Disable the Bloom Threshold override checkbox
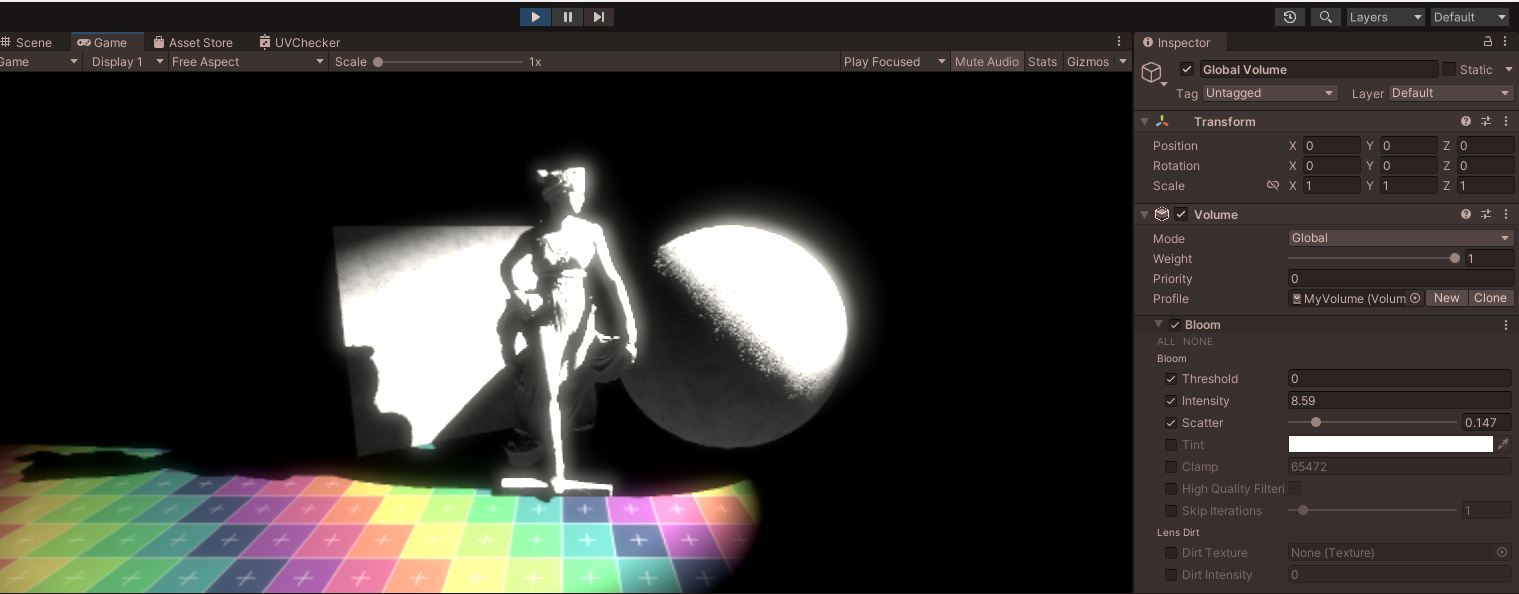This screenshot has height=594, width=1519. coord(1171,379)
